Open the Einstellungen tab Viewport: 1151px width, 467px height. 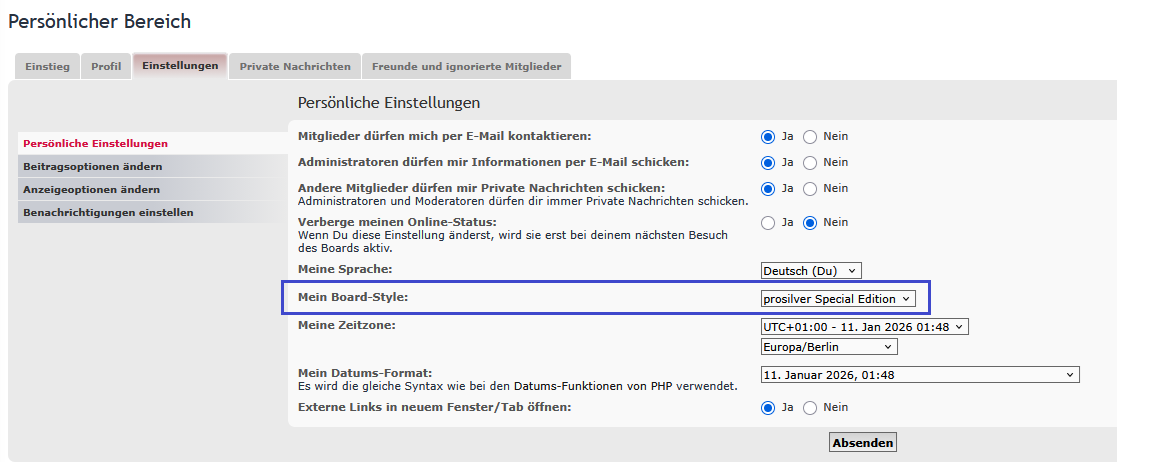pyautogui.click(x=180, y=65)
